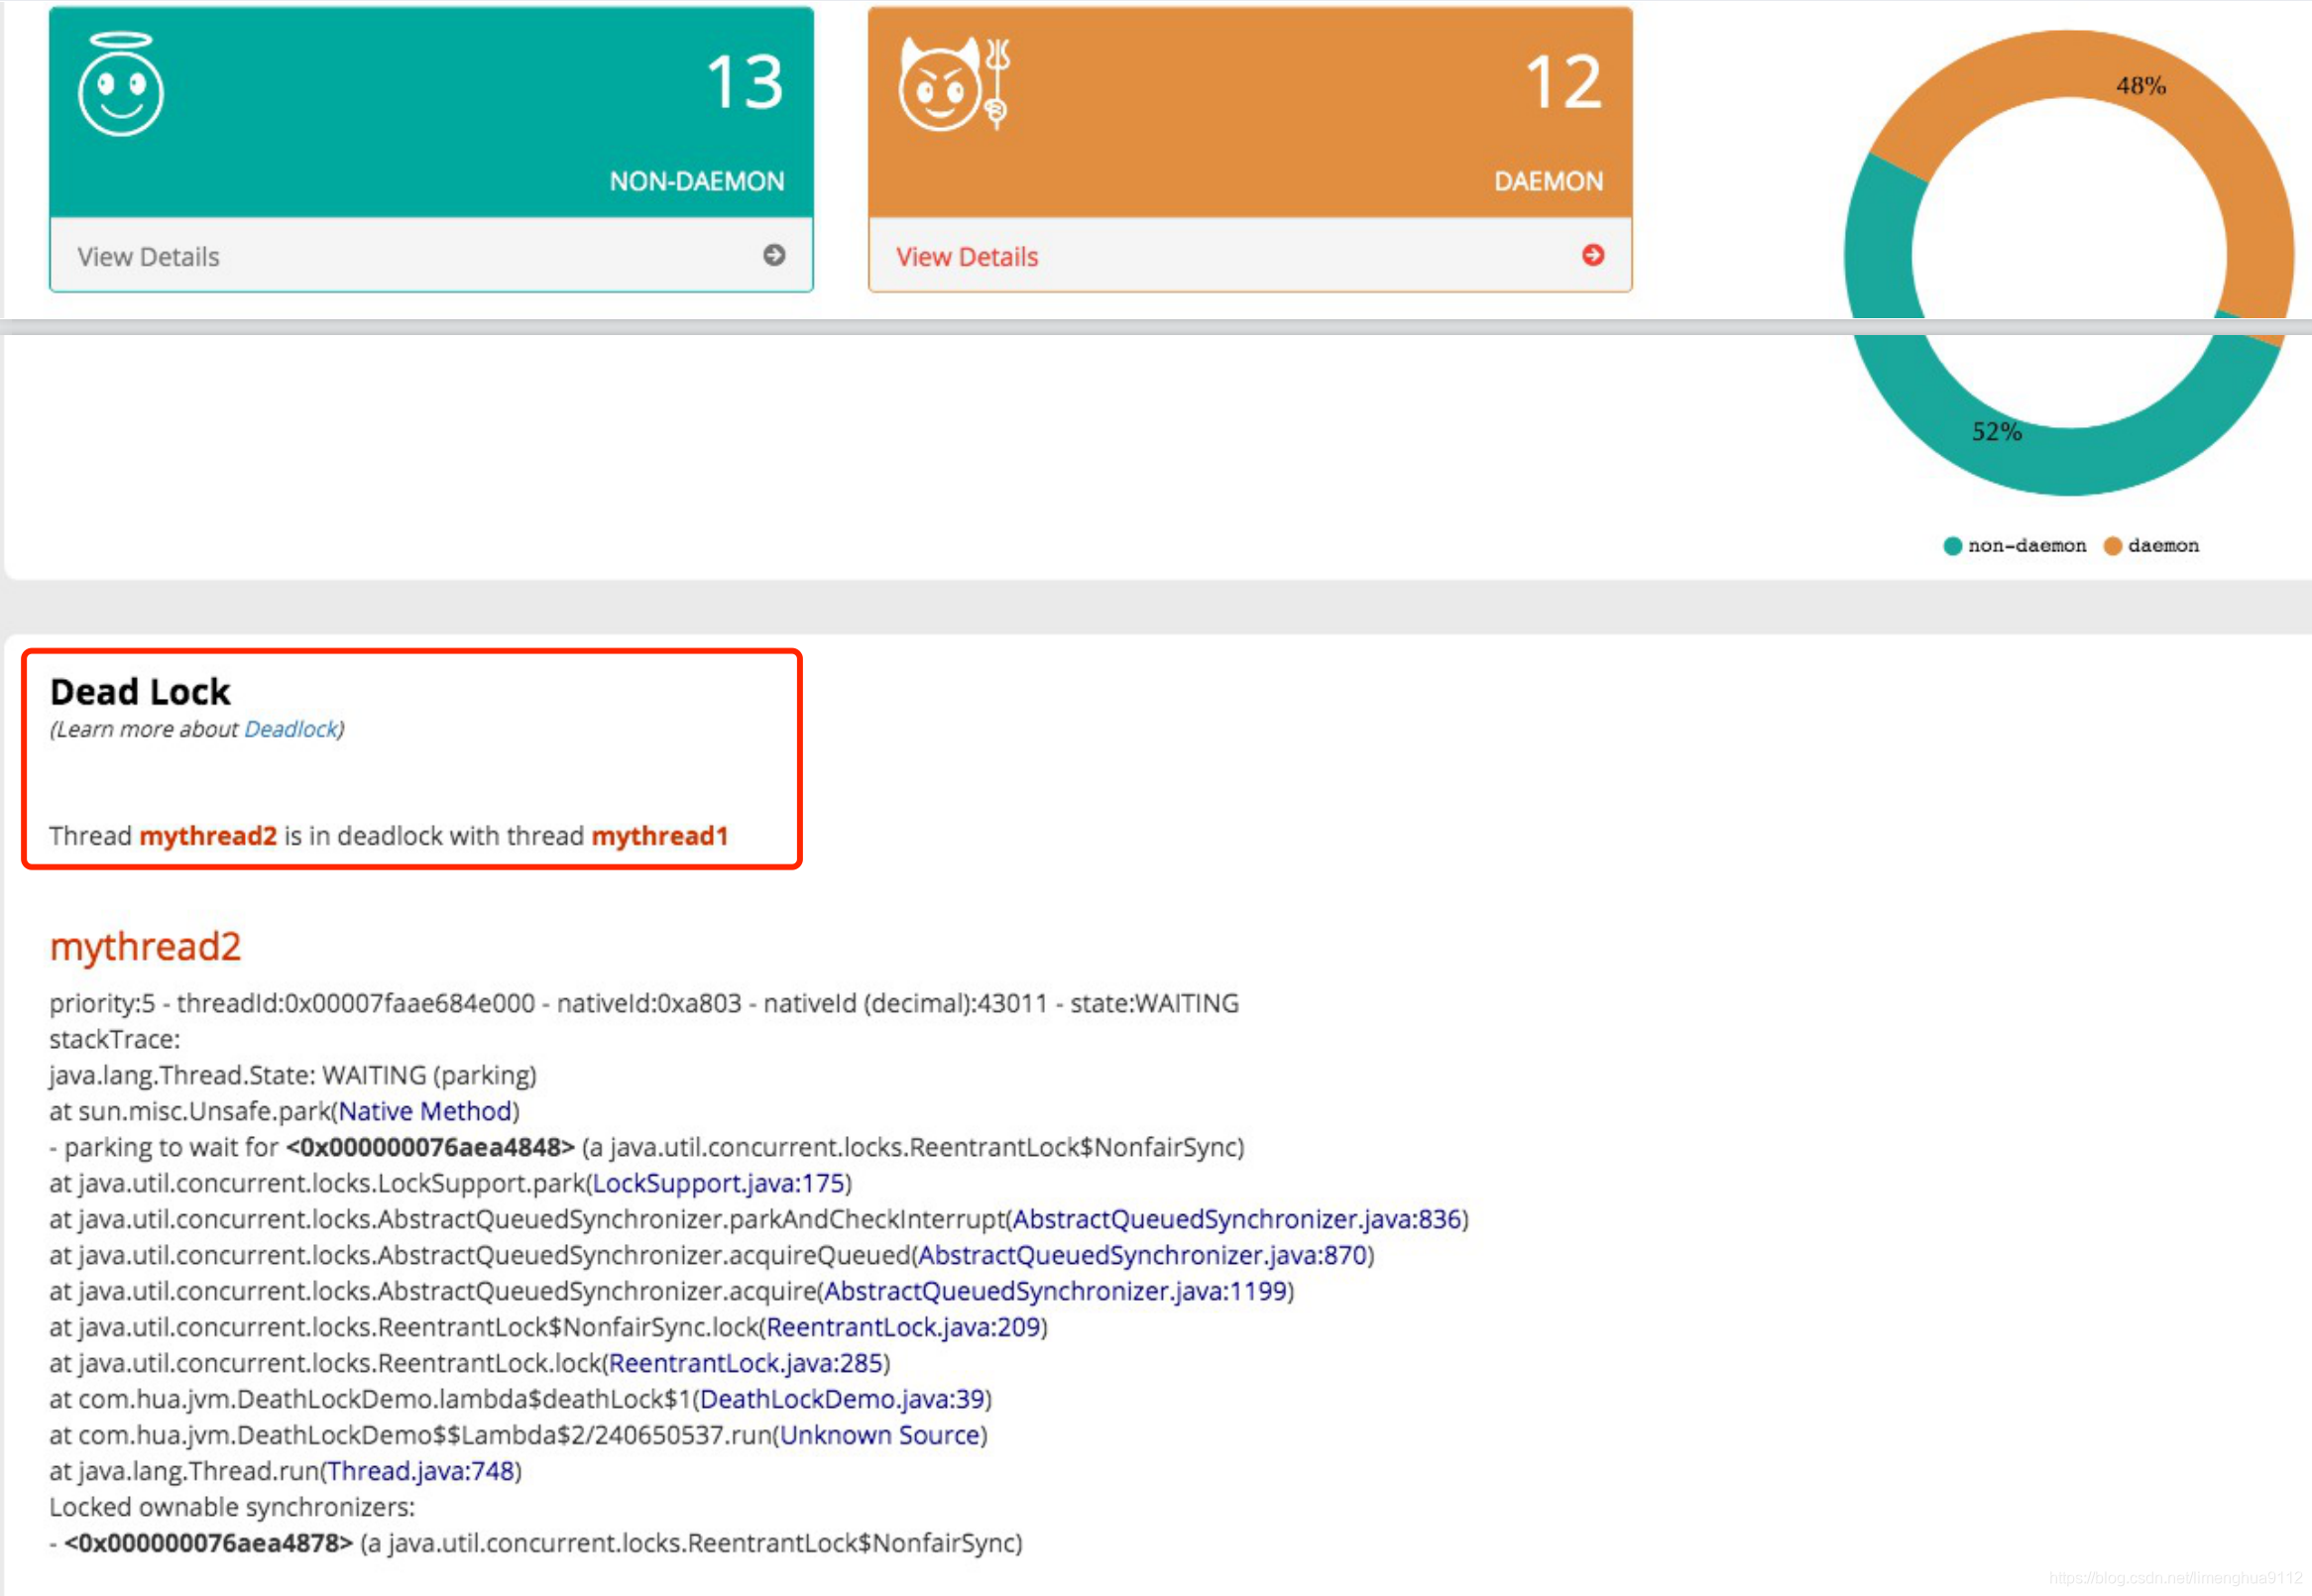Open the DeathLockDemo.java:39 source link
2312x1596 pixels.
[842, 1399]
